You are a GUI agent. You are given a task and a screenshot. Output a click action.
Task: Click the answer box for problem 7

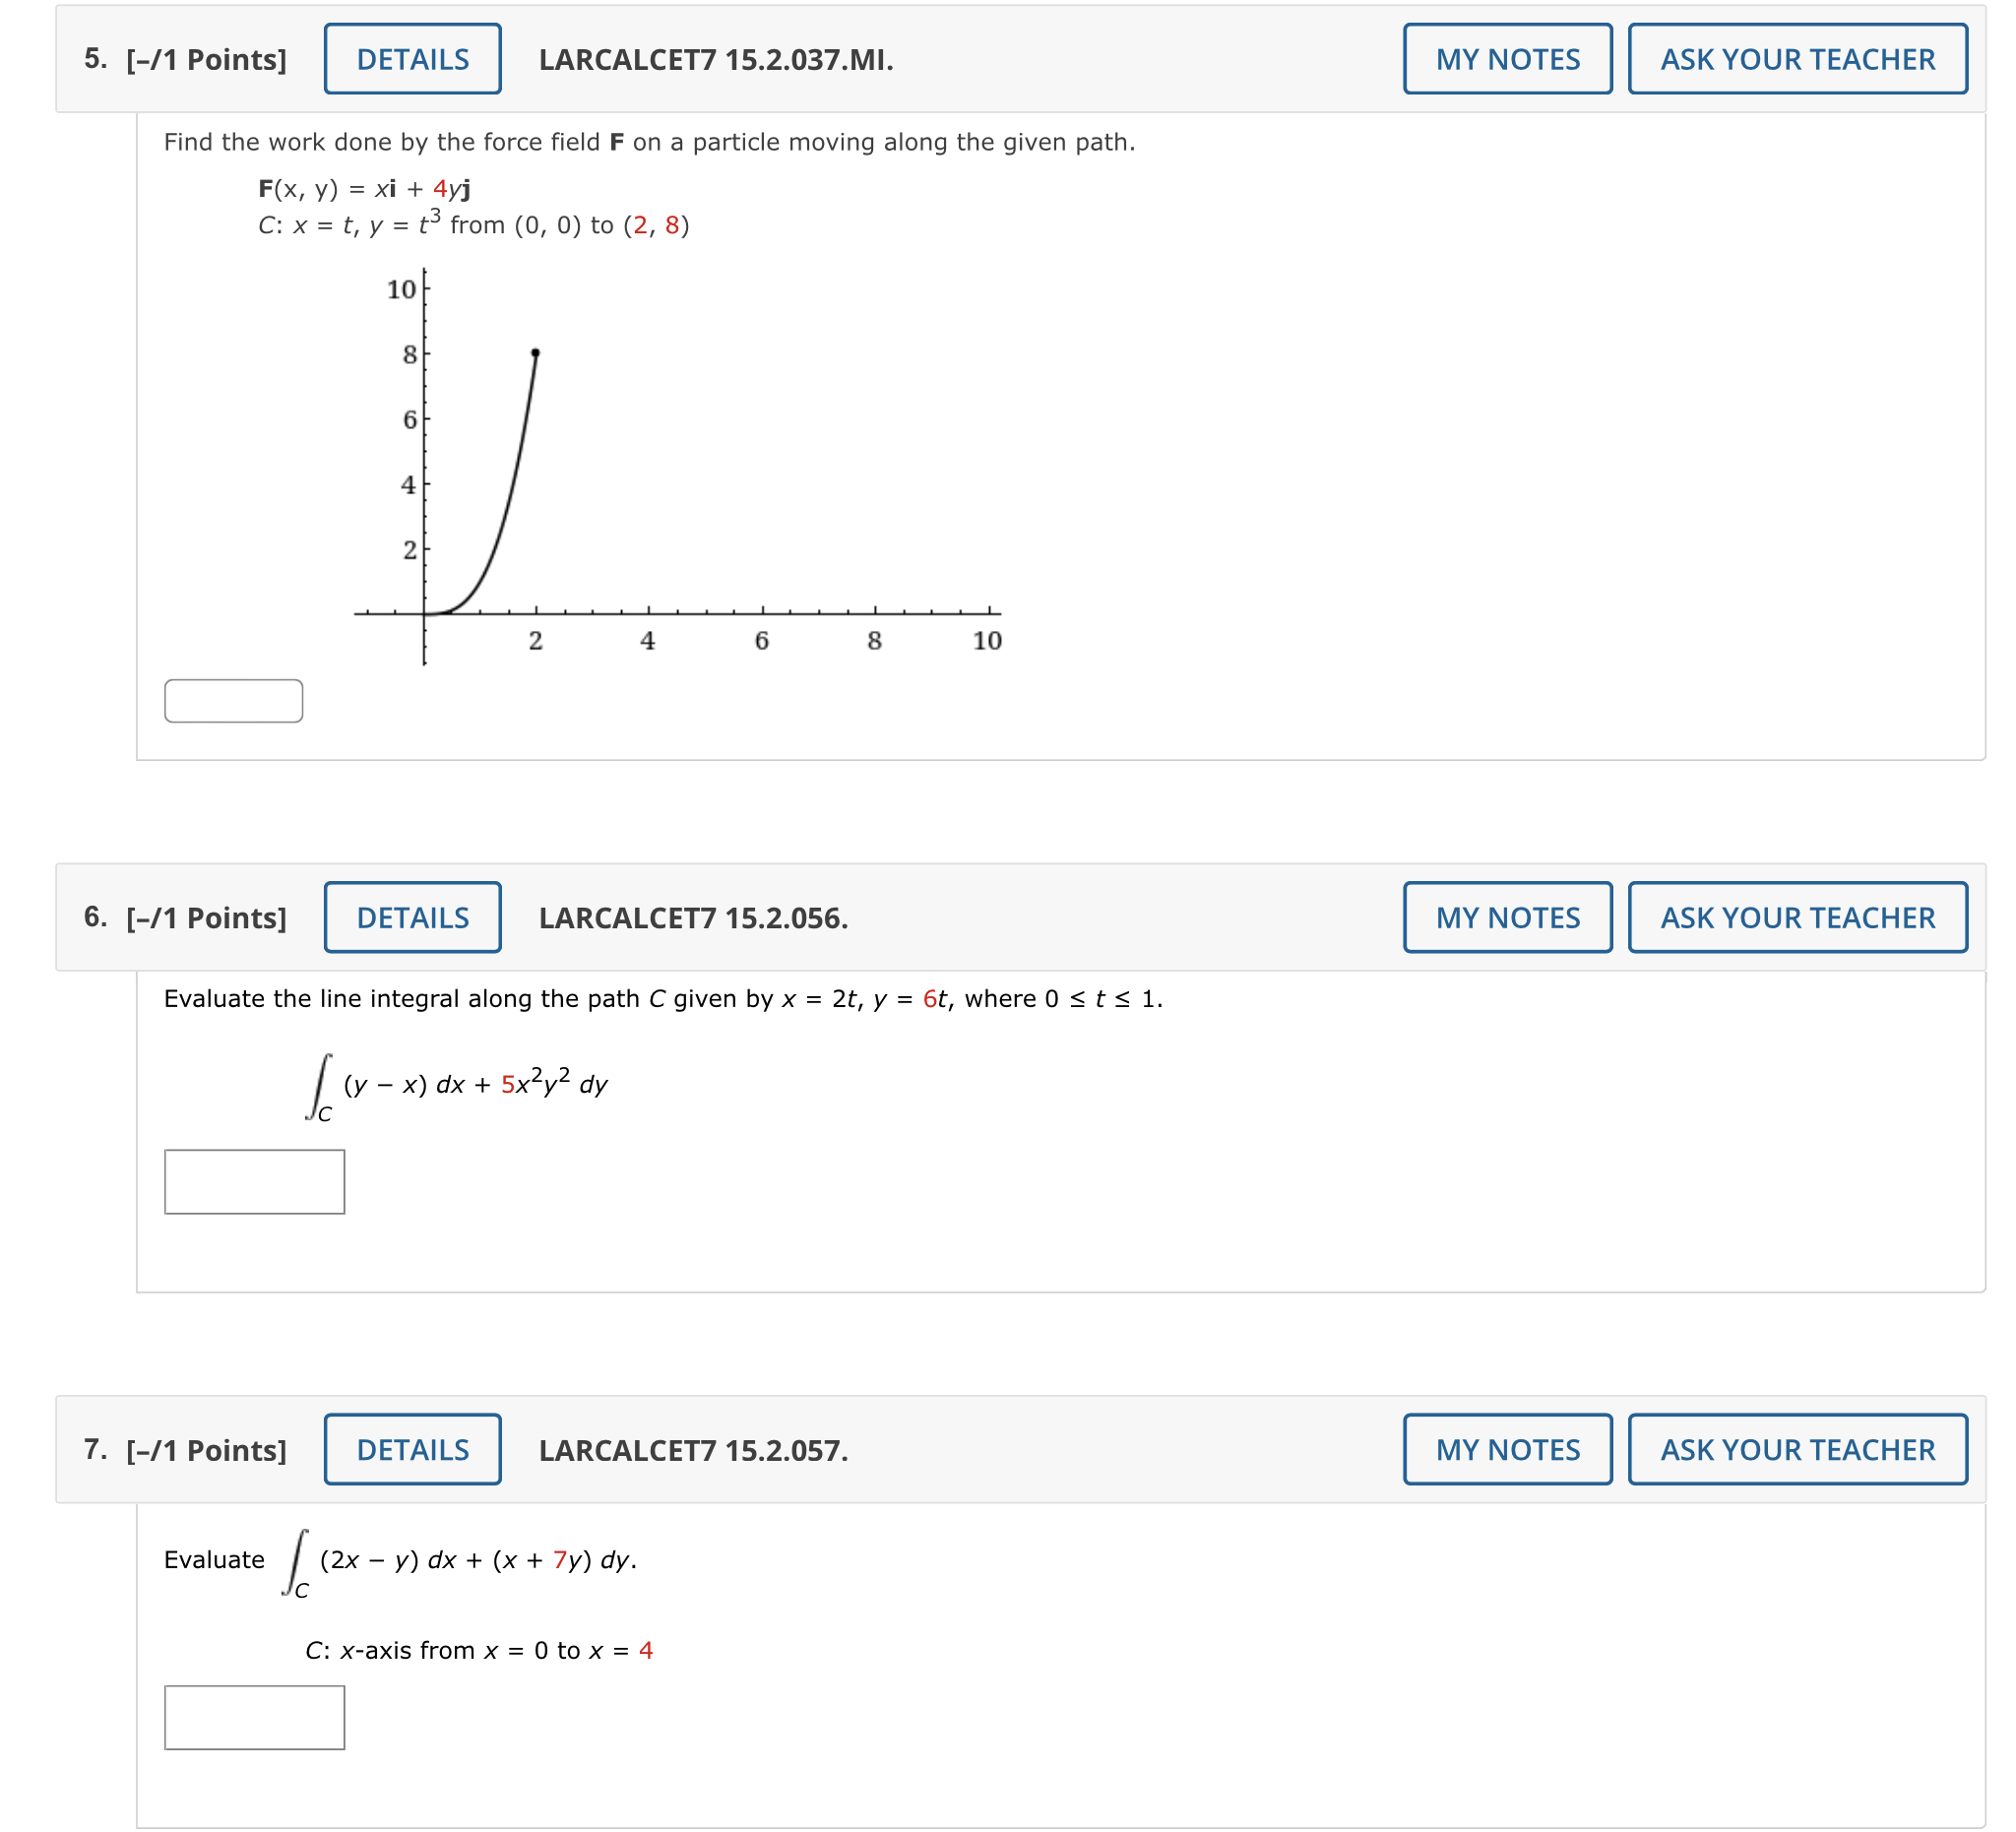pos(256,1718)
